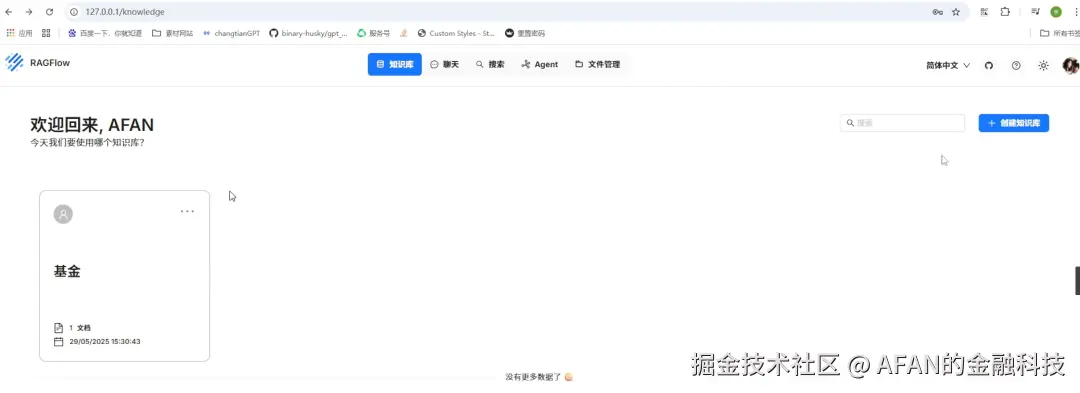The height and width of the screenshot is (393, 1080).
Task: Open the 应用 apps bookmark
Action: 19,33
